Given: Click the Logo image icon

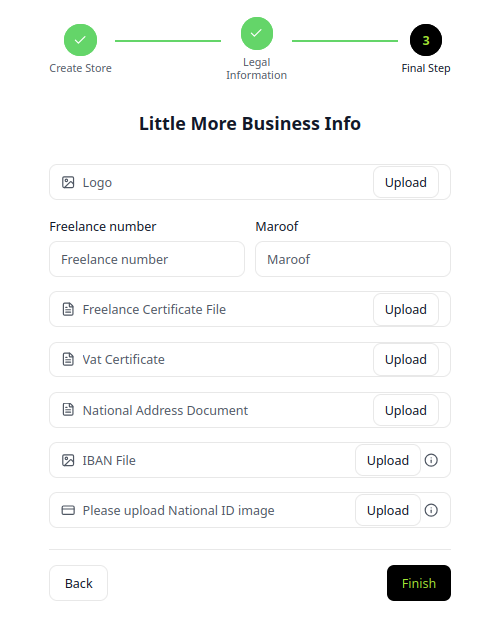Looking at the screenshot, I should [68, 182].
